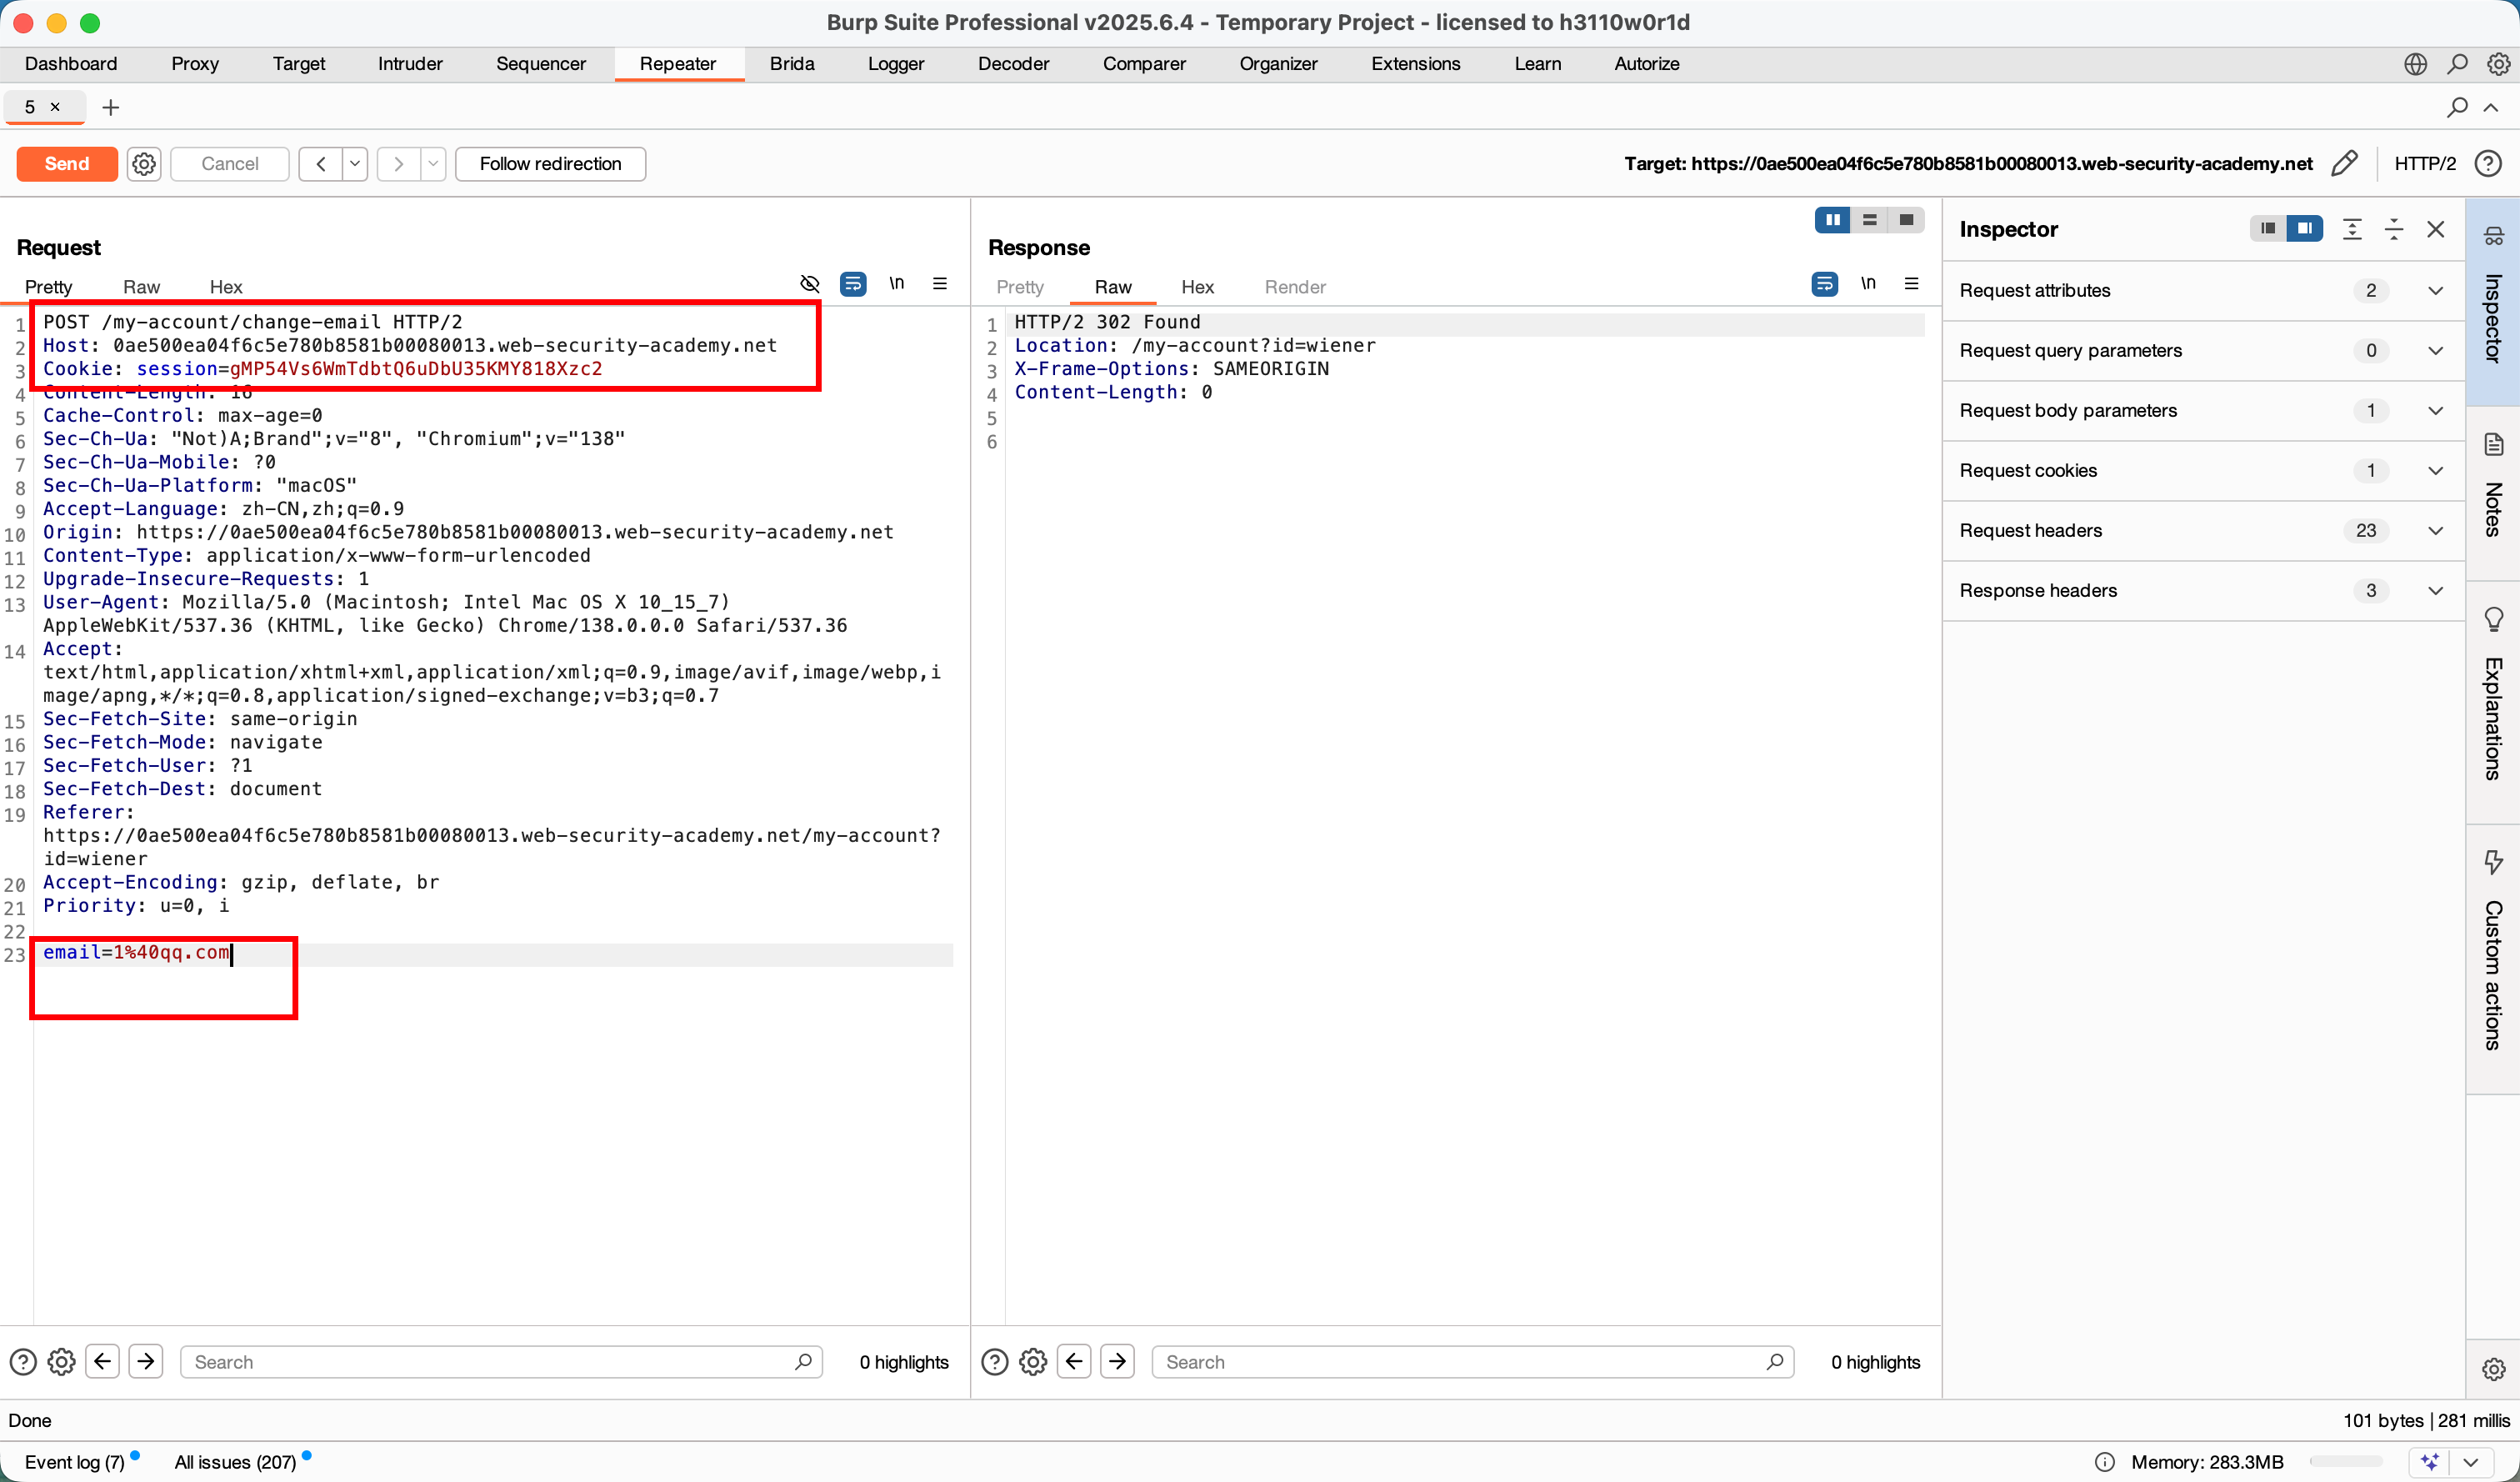Open the Notes side panel
Screen dimensions: 2520x1482
pos(2493,490)
